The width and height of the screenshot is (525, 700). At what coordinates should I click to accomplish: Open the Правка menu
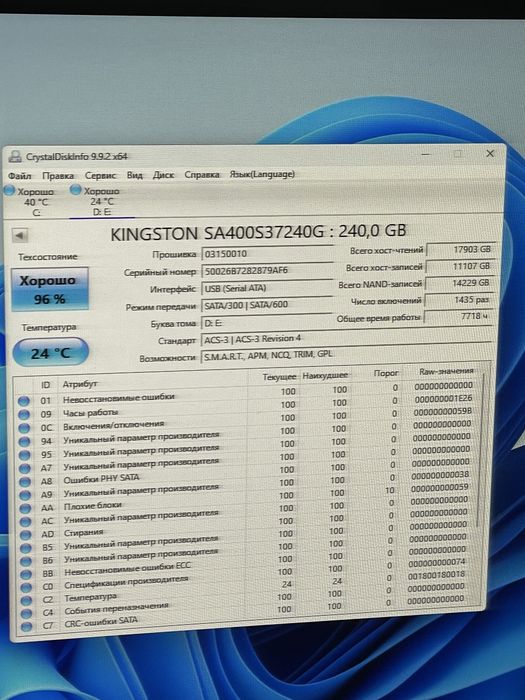[58, 176]
